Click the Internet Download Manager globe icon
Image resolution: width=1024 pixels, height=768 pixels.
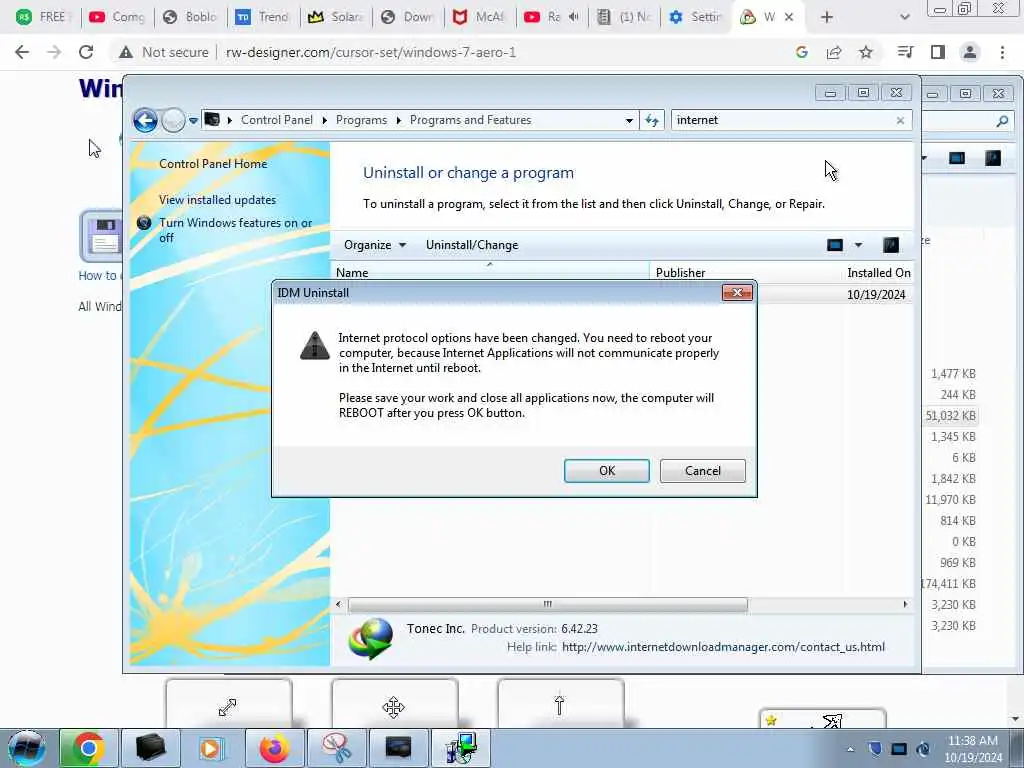point(370,639)
